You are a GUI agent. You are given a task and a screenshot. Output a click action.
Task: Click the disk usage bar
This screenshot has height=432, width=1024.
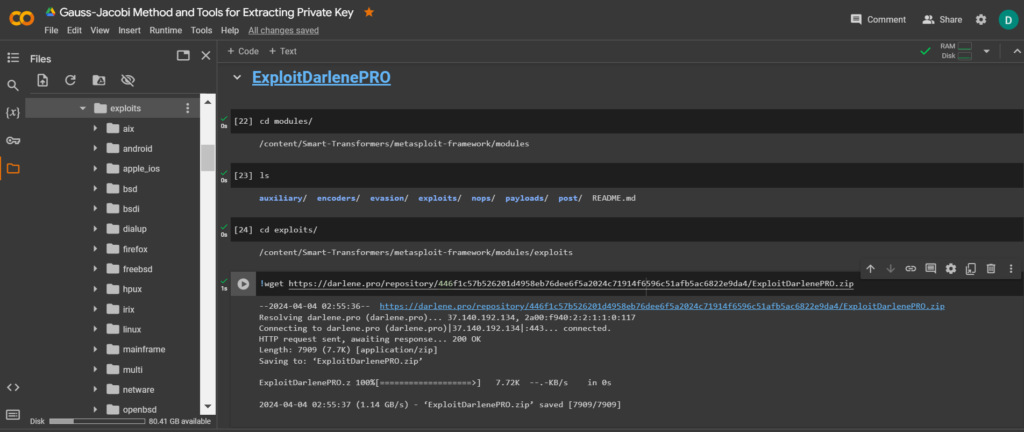click(97, 422)
